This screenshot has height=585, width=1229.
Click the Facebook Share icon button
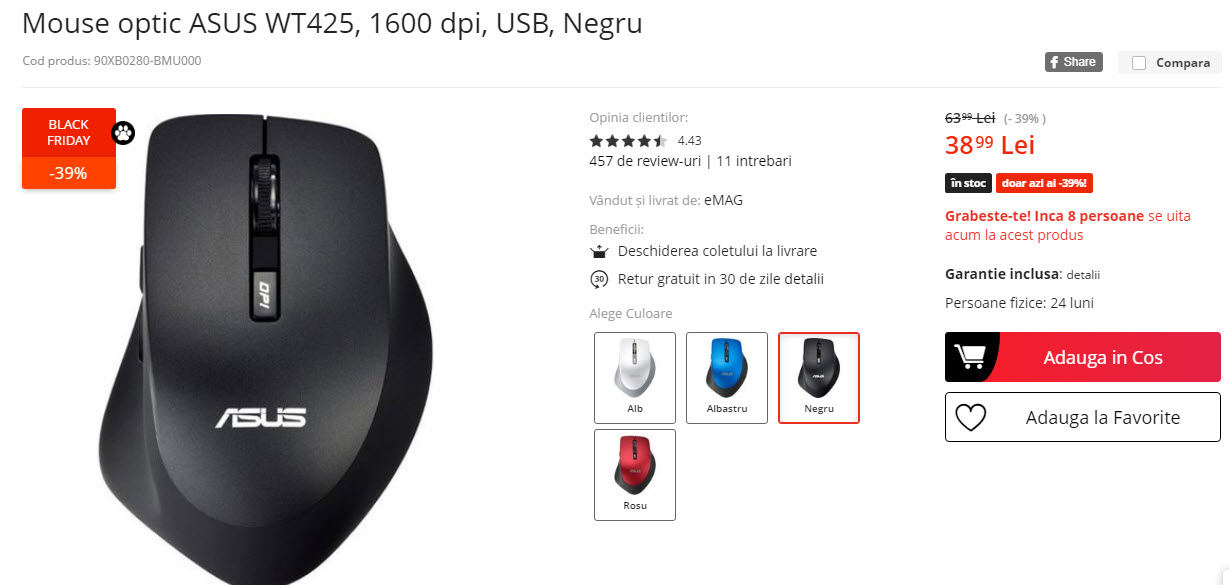[x=1073, y=62]
